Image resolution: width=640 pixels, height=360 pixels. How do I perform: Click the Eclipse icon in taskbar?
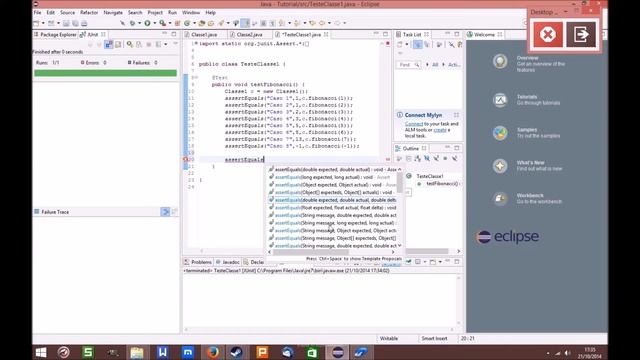pyautogui.click(x=338, y=352)
